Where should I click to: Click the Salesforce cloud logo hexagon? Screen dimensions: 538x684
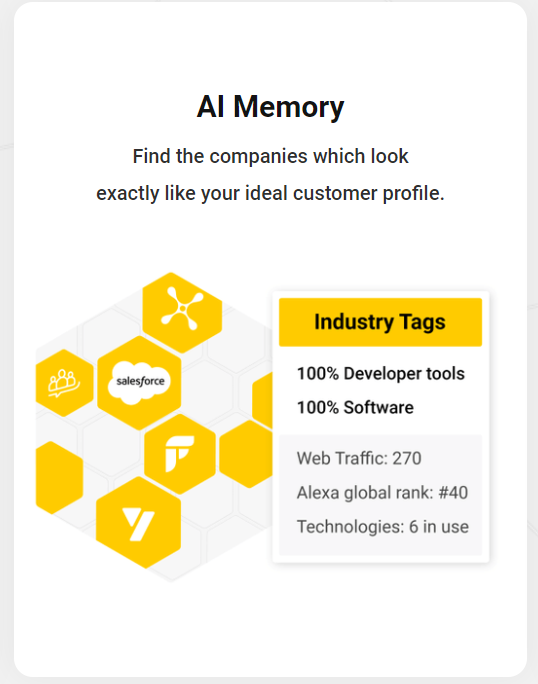[139, 383]
